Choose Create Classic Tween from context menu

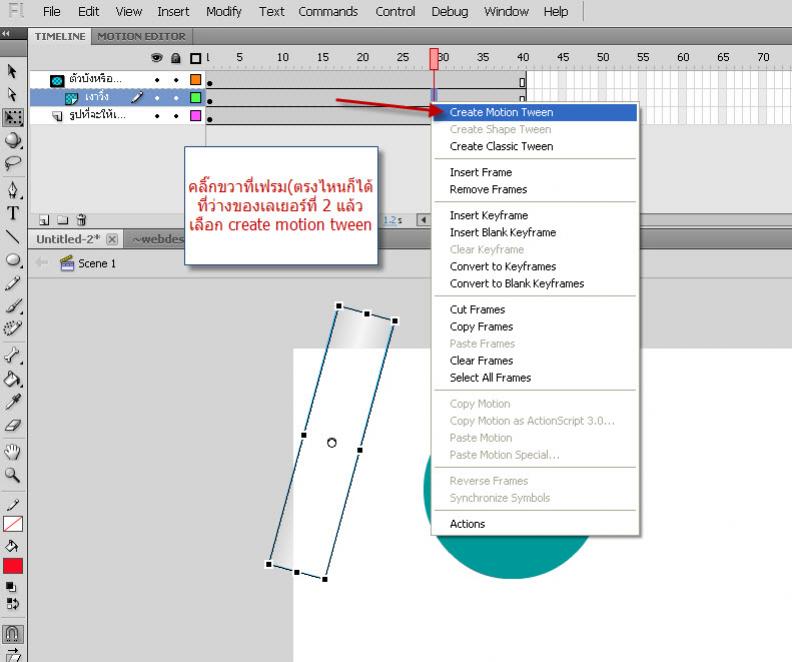point(534,146)
